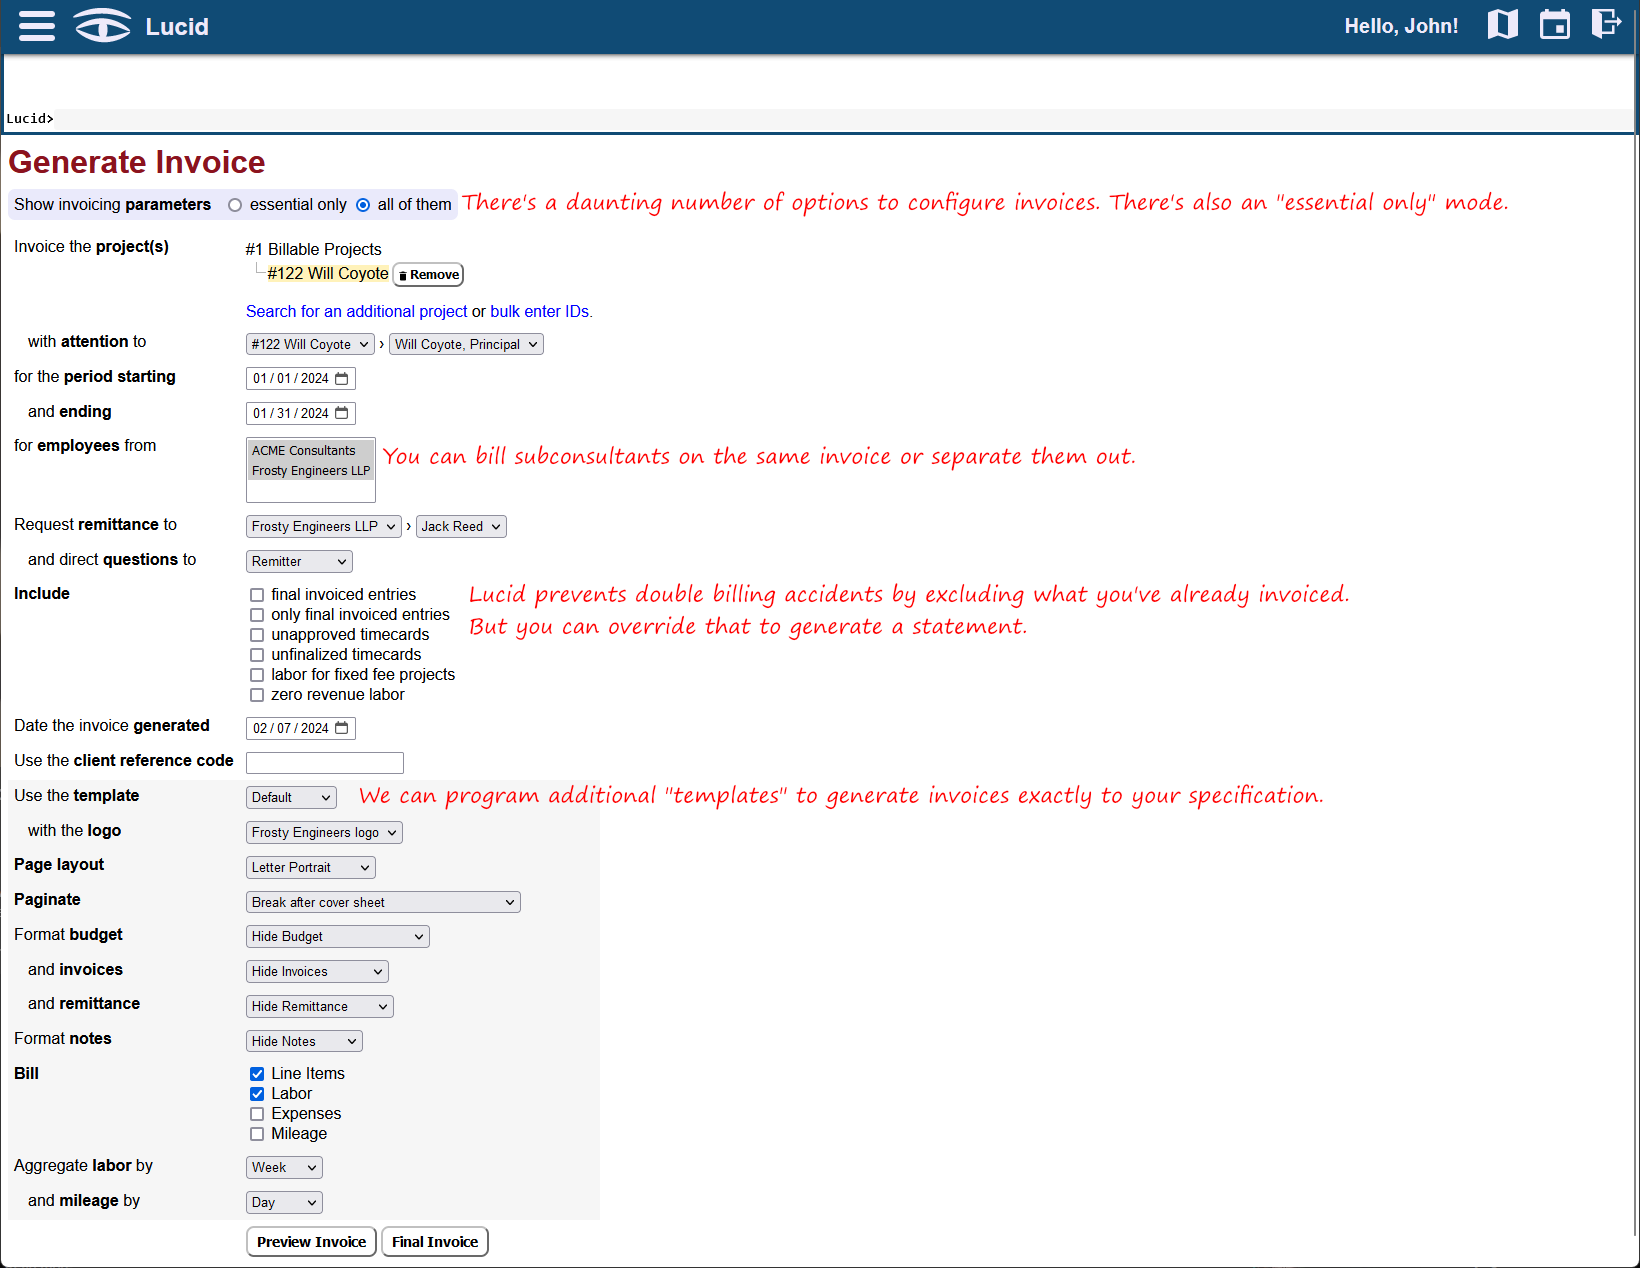This screenshot has width=1640, height=1268.
Task: Open the 'Week' labor aggregation dropdown
Action: tap(284, 1167)
